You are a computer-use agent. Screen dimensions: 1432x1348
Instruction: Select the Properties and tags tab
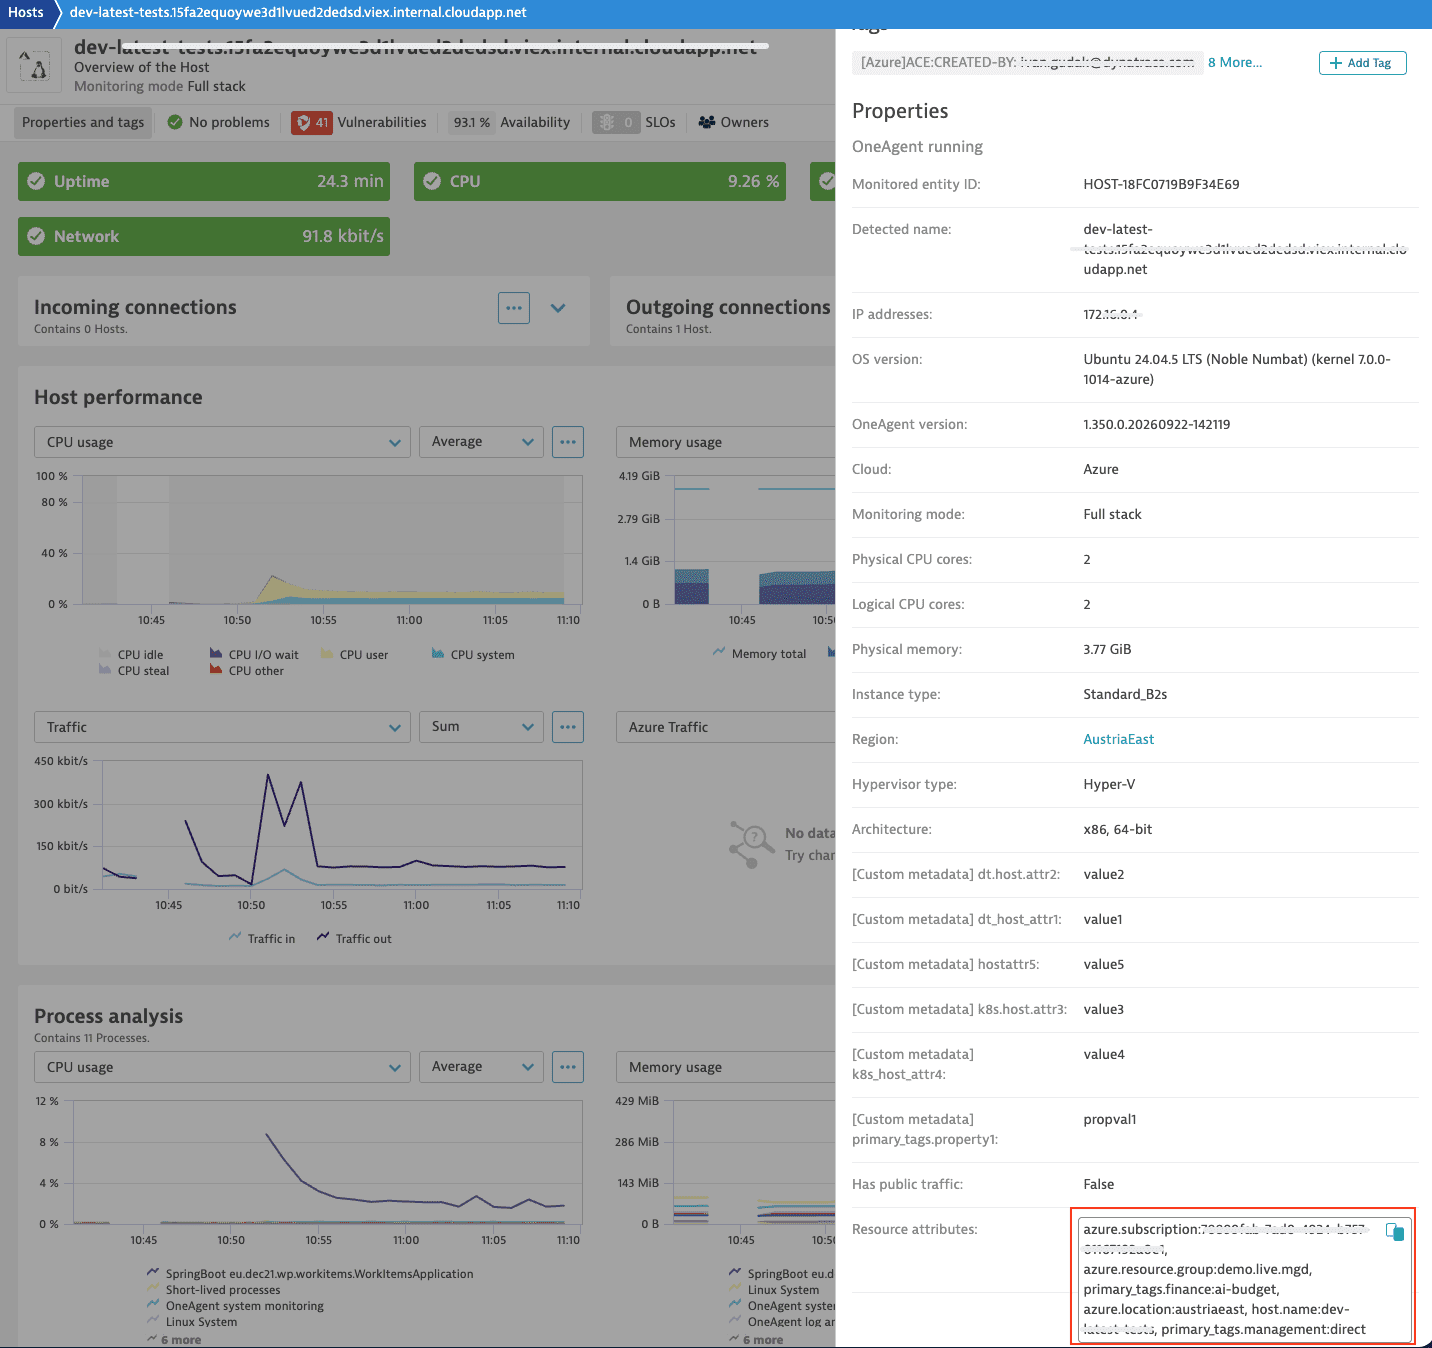click(x=83, y=122)
